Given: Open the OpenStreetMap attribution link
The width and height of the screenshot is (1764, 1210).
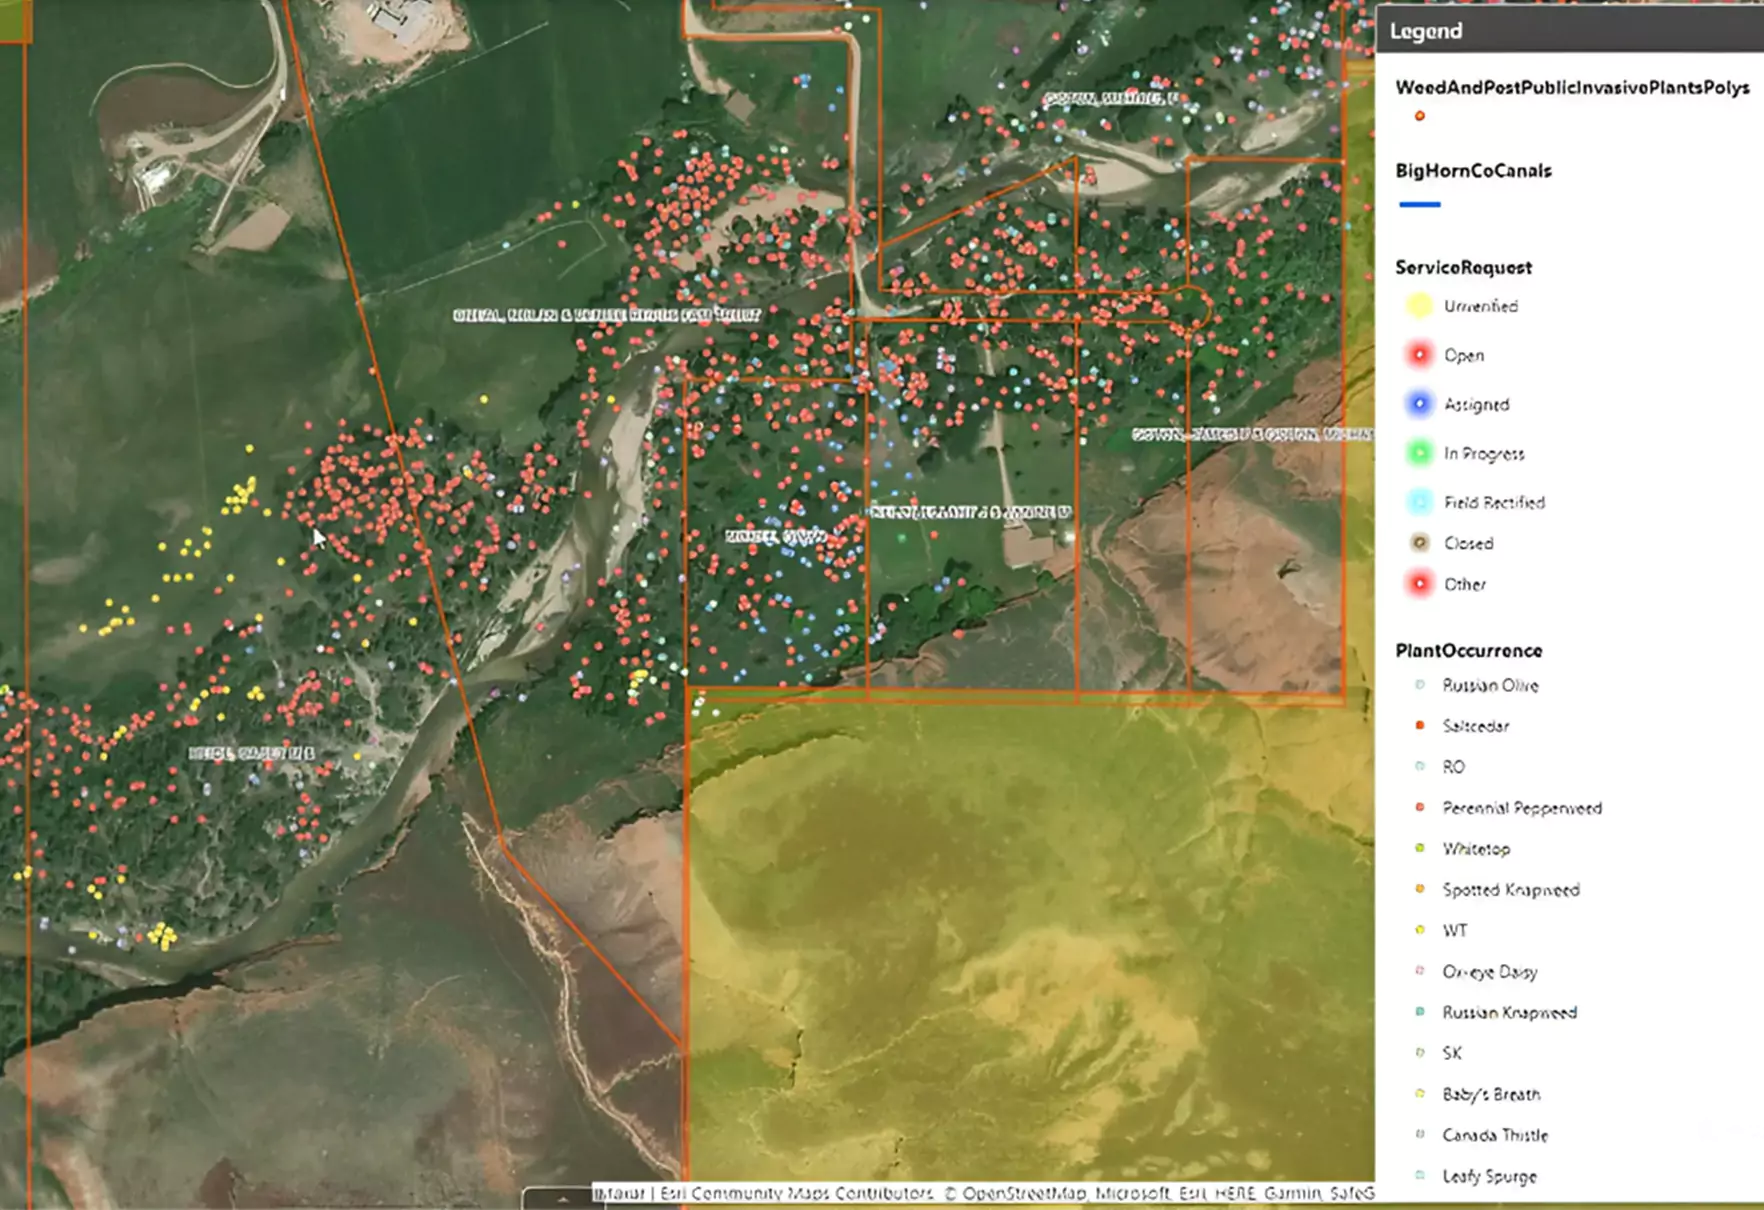Looking at the screenshot, I should tap(1024, 1193).
